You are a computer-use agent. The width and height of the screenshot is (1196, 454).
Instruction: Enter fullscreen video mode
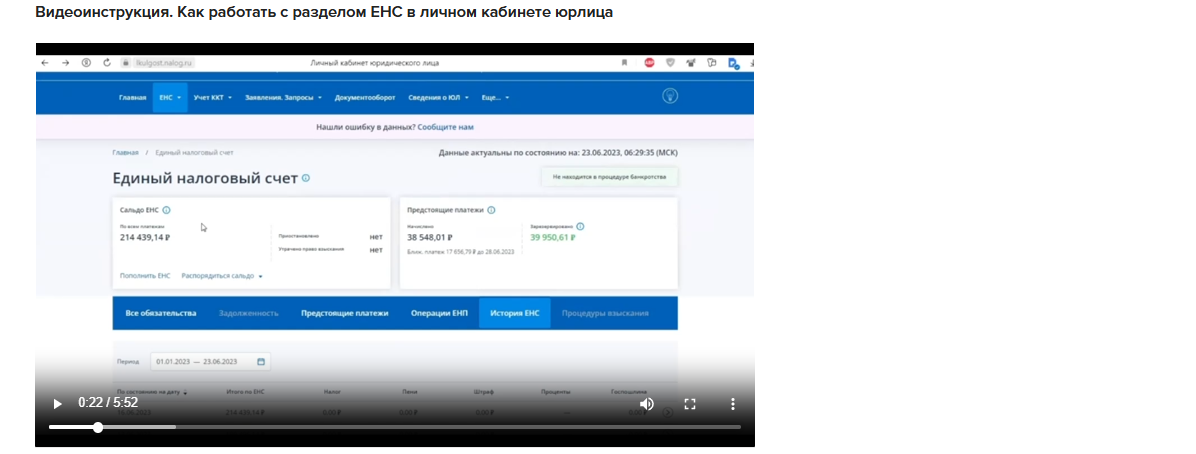tap(690, 404)
